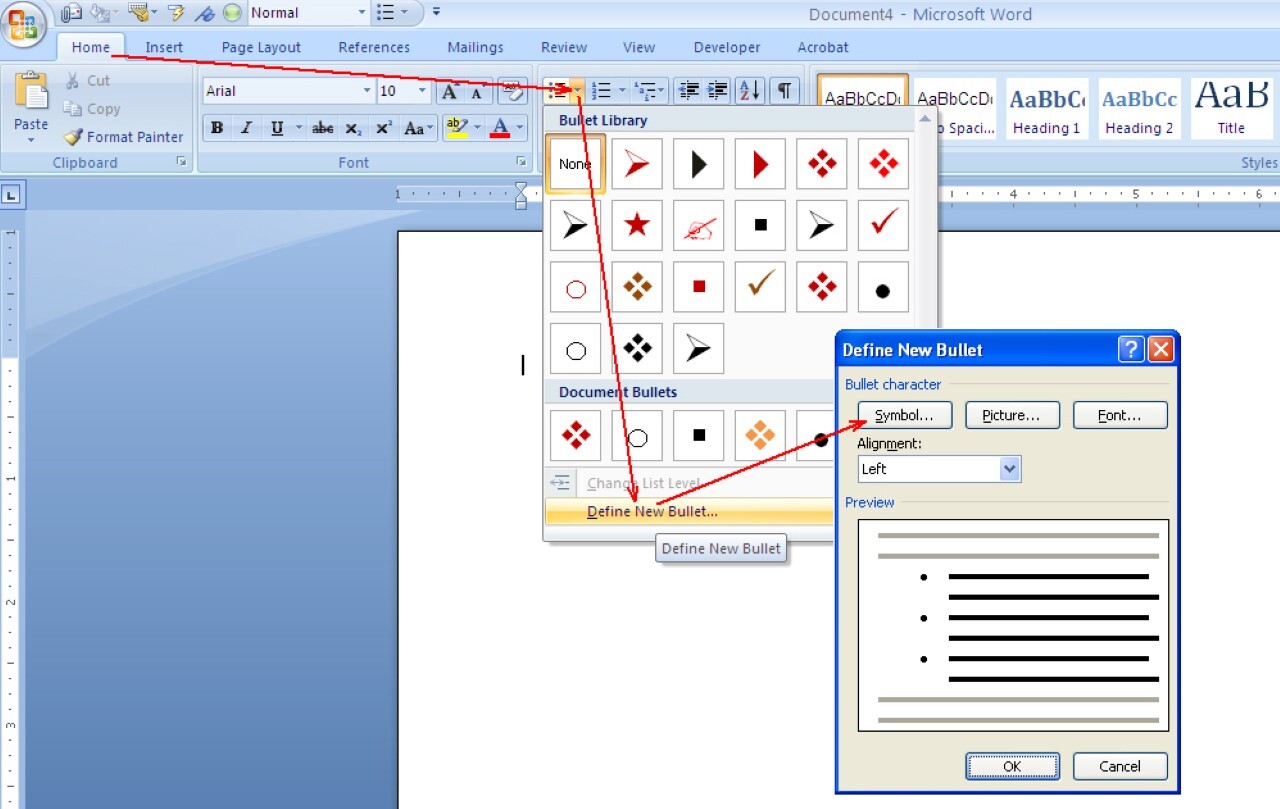Image resolution: width=1280 pixels, height=809 pixels.
Task: Click the Show/Hide paragraph marks icon
Action: (784, 91)
